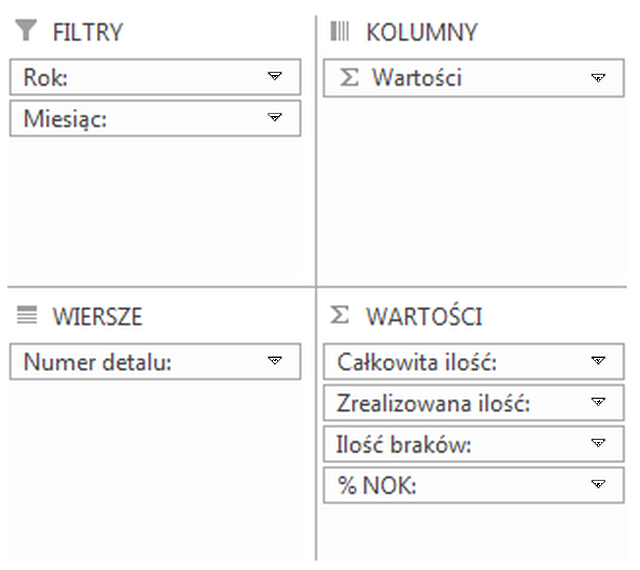The height and width of the screenshot is (570, 640).
Task: Click the Zrealizowana ilość value field
Action: (x=450, y=403)
